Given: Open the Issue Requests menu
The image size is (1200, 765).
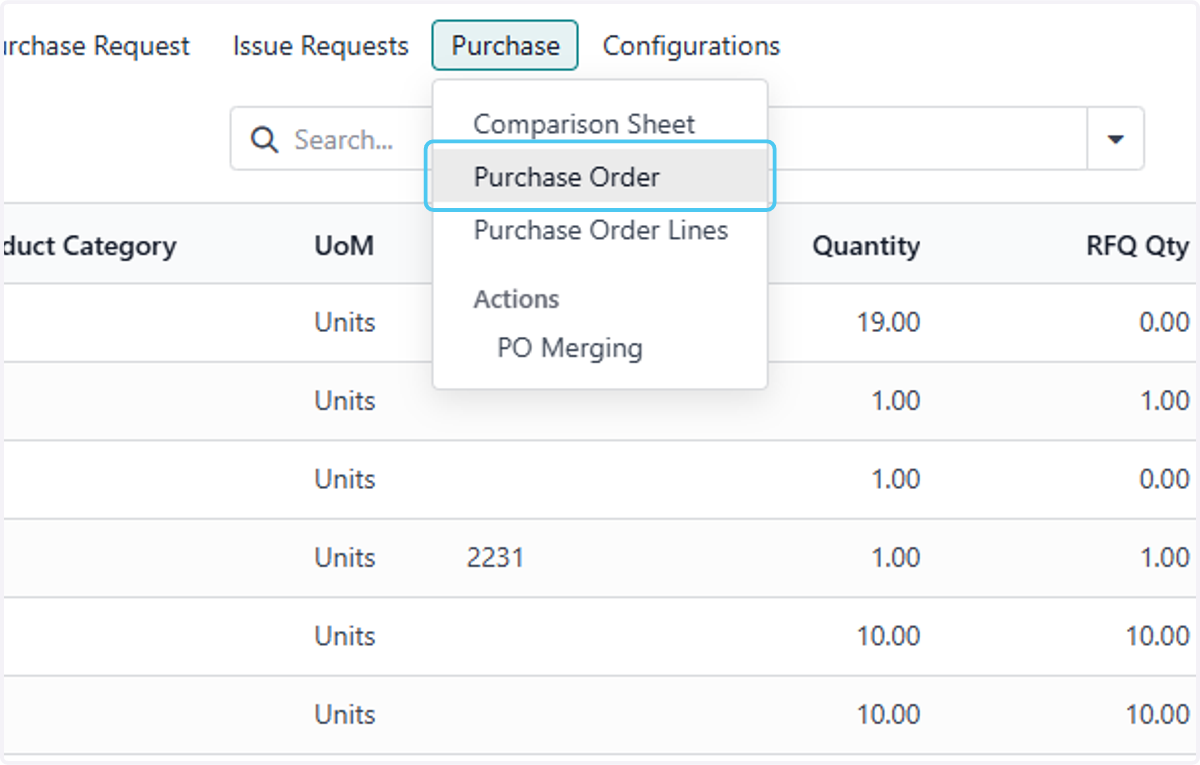Looking at the screenshot, I should 321,46.
